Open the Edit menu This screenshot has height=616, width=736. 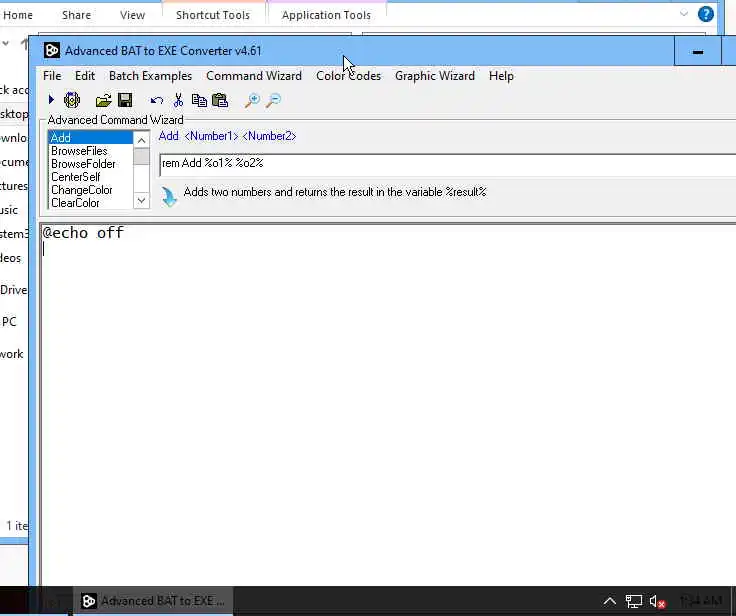click(85, 76)
